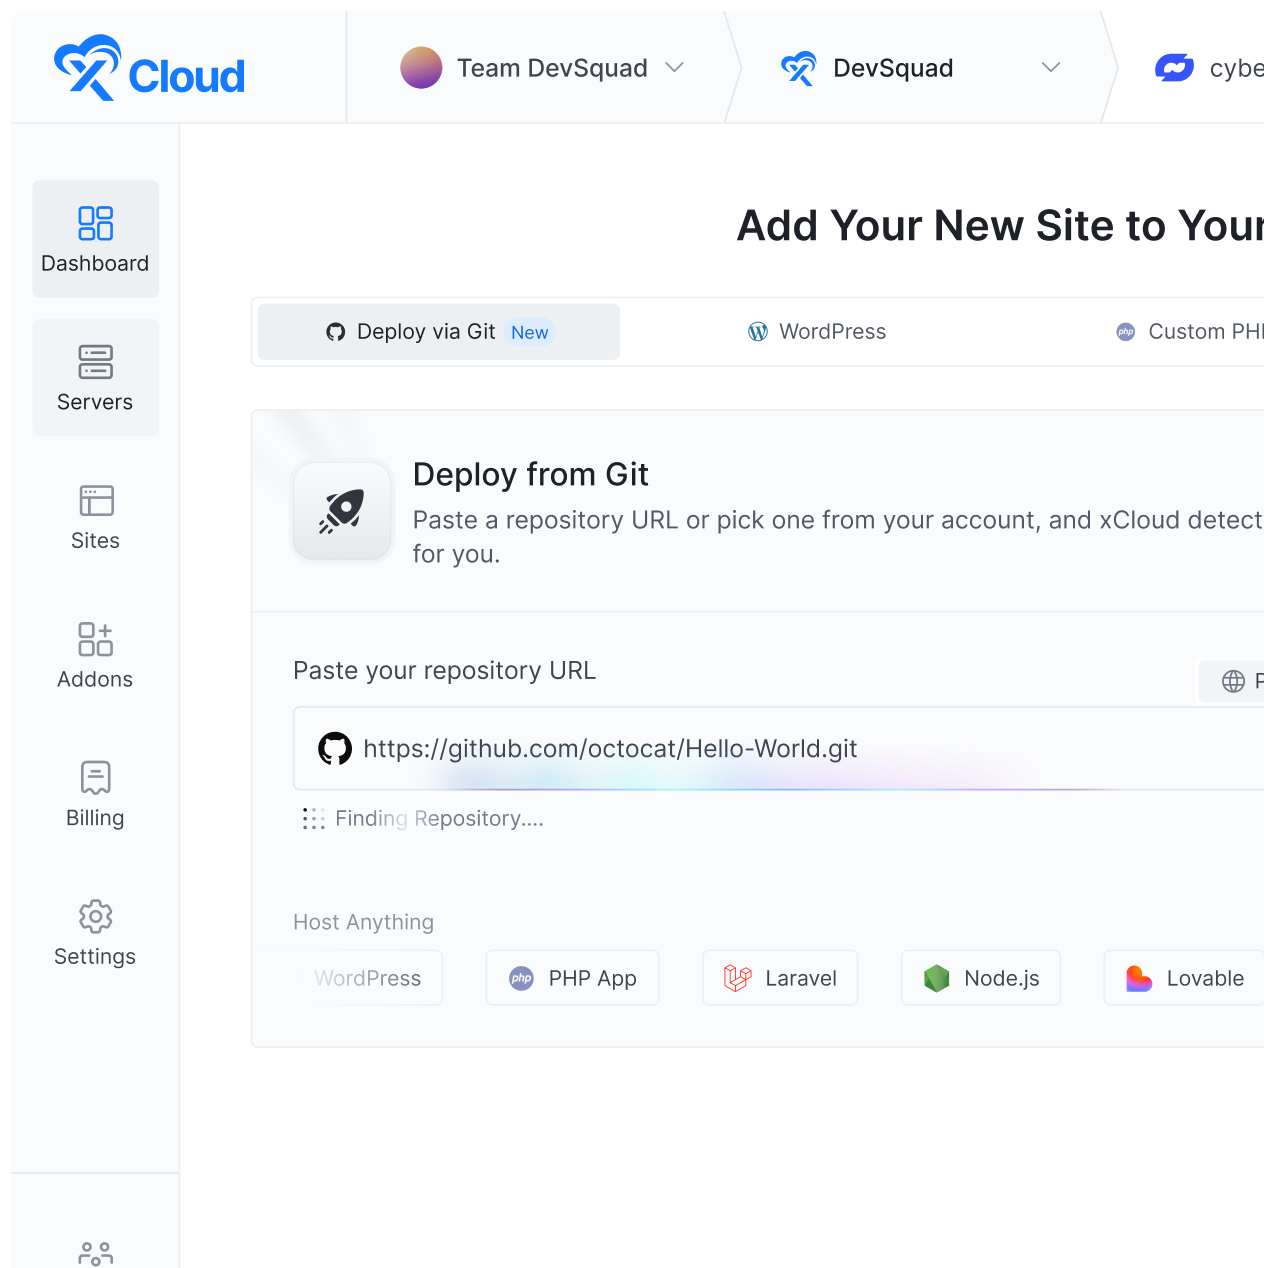Image resolution: width=1264 pixels, height=1268 pixels.
Task: Click the Add Your New Site heading
Action: 1000,226
